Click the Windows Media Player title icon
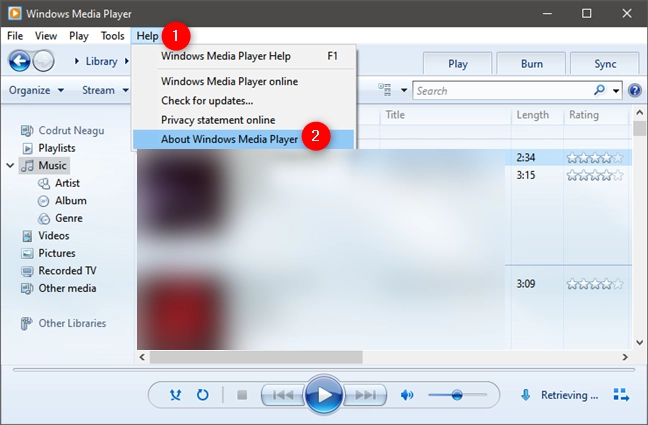 tap(14, 13)
